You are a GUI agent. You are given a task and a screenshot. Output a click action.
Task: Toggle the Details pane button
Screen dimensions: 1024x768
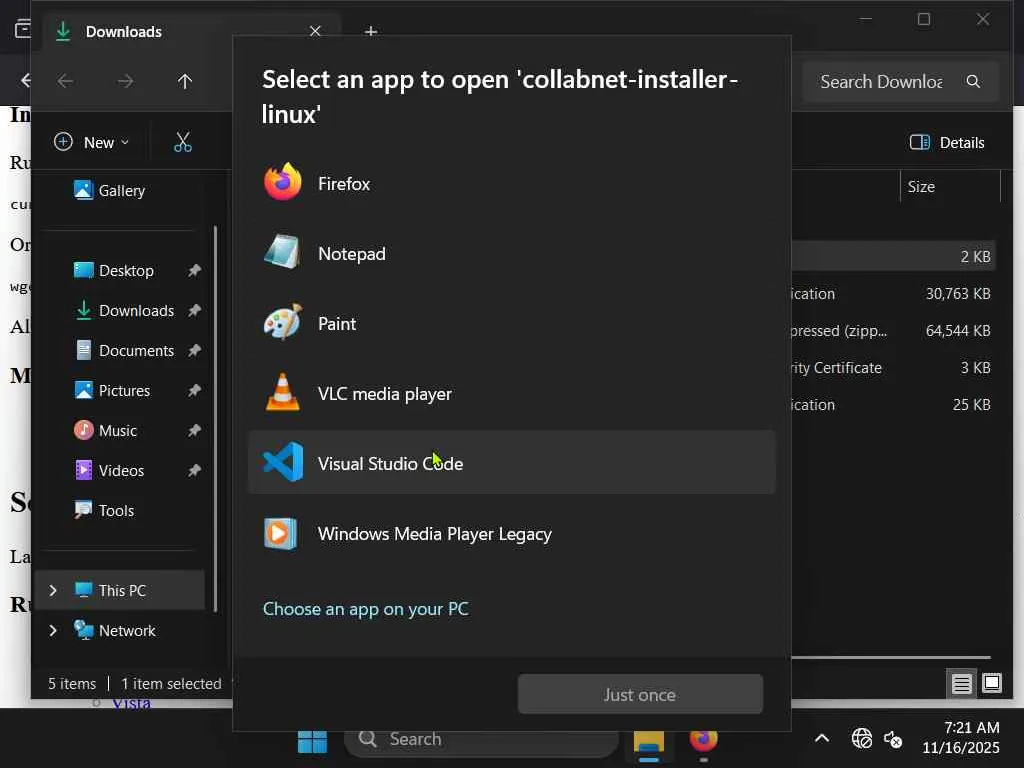[947, 142]
